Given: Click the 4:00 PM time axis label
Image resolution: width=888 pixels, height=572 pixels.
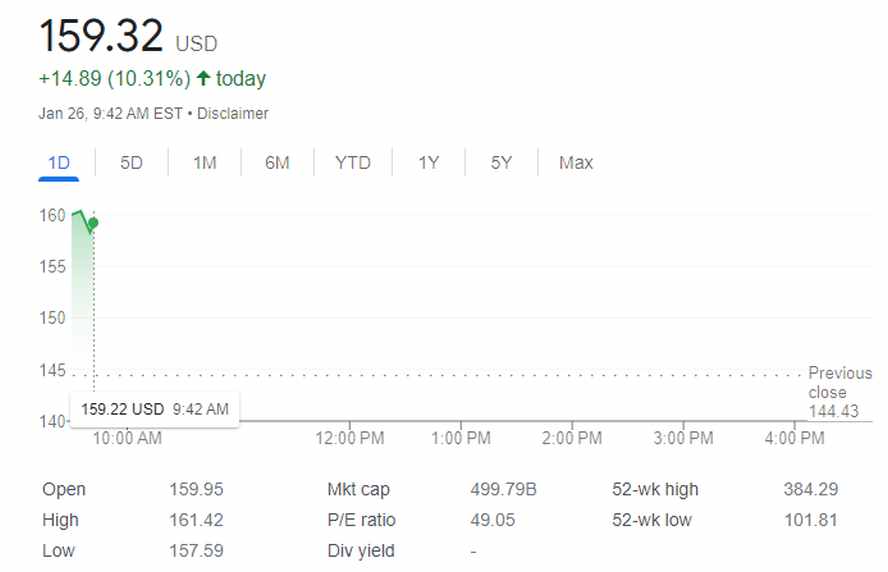Looking at the screenshot, I should (794, 438).
